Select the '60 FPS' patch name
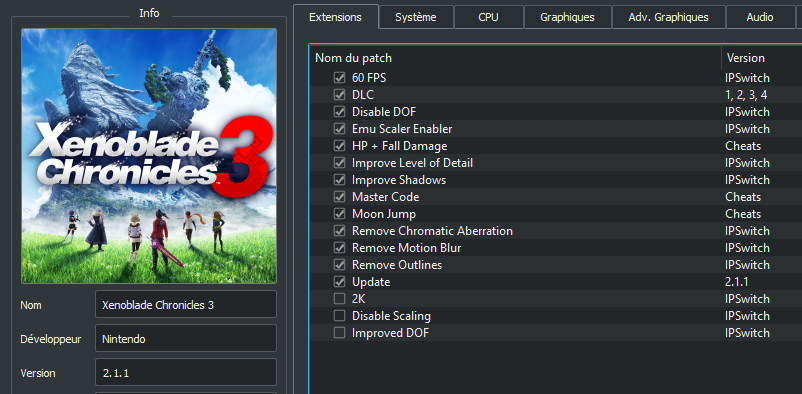 point(369,78)
